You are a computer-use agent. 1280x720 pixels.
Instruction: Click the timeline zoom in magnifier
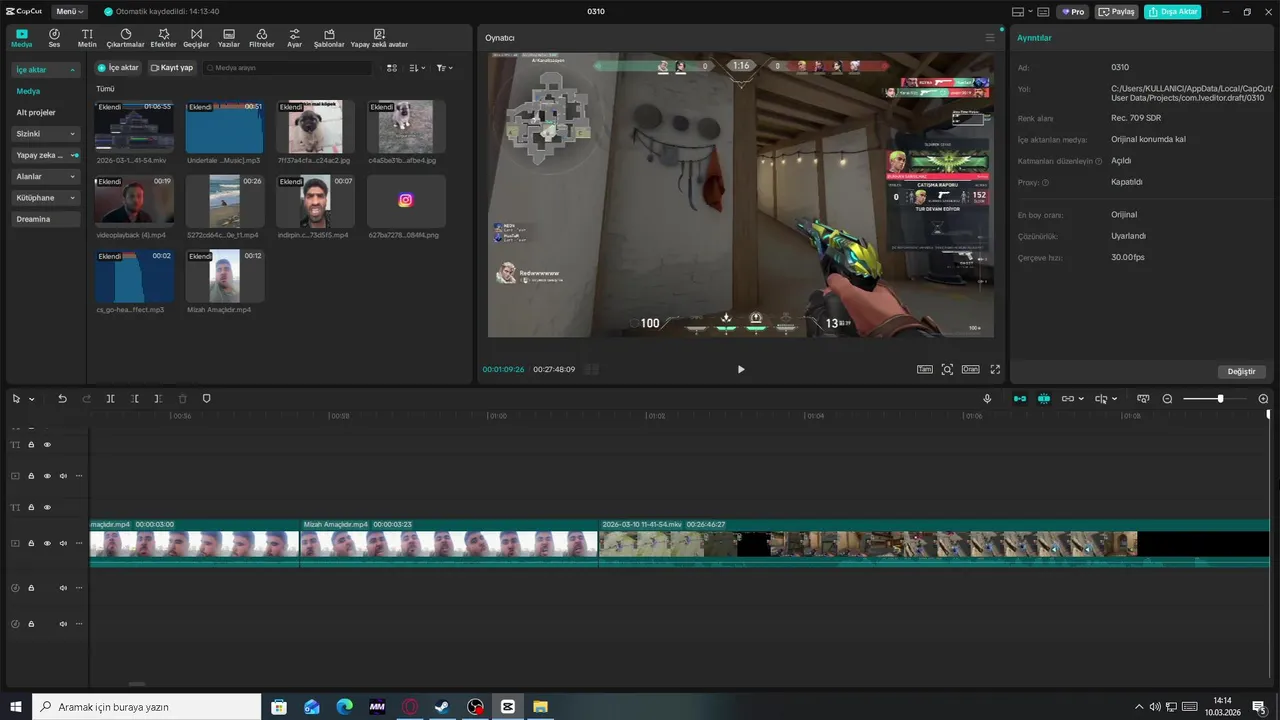1263,399
